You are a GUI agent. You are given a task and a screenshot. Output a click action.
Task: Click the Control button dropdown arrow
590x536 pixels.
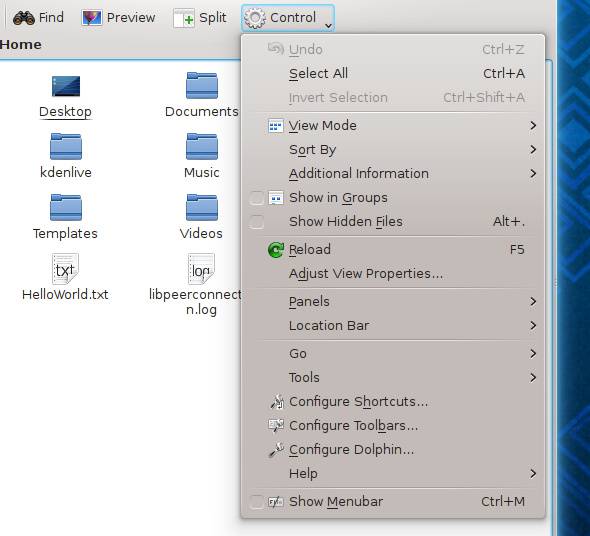(328, 26)
